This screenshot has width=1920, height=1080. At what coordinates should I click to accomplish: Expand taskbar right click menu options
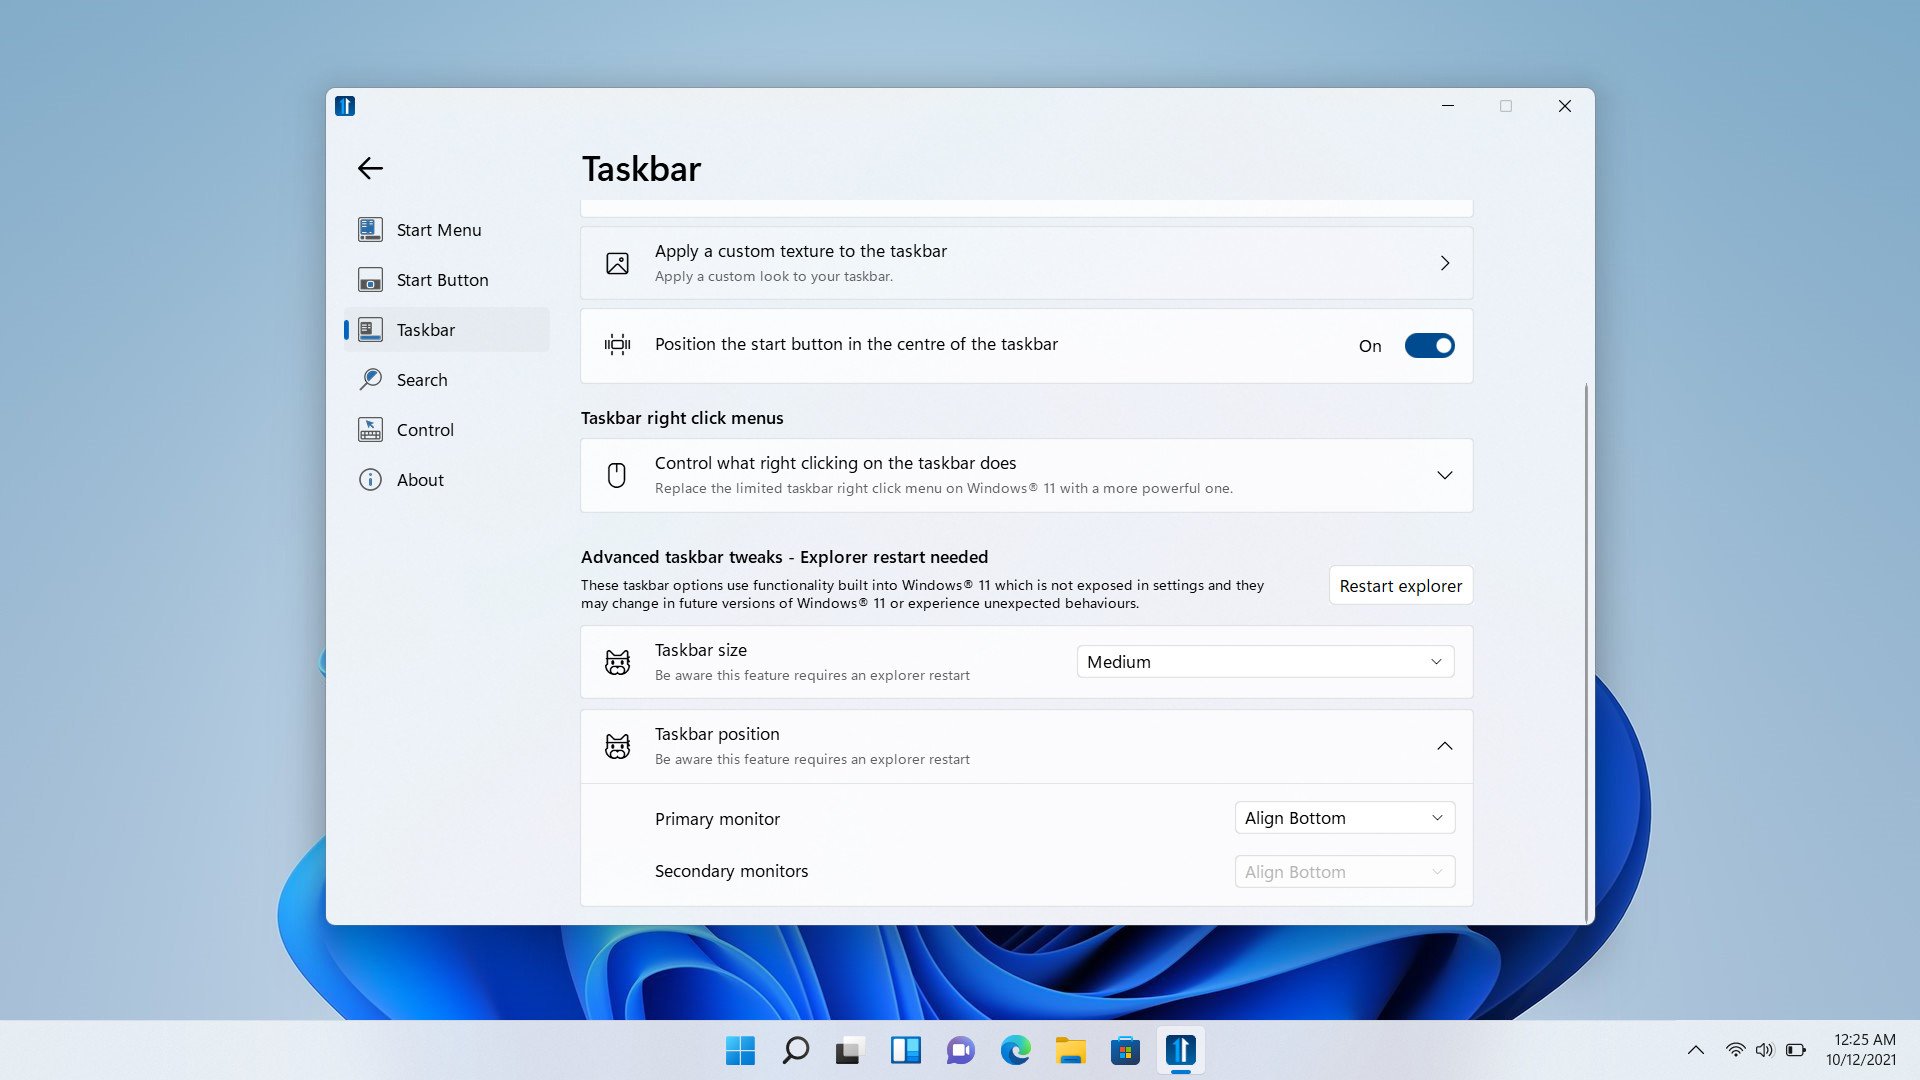click(x=1444, y=475)
